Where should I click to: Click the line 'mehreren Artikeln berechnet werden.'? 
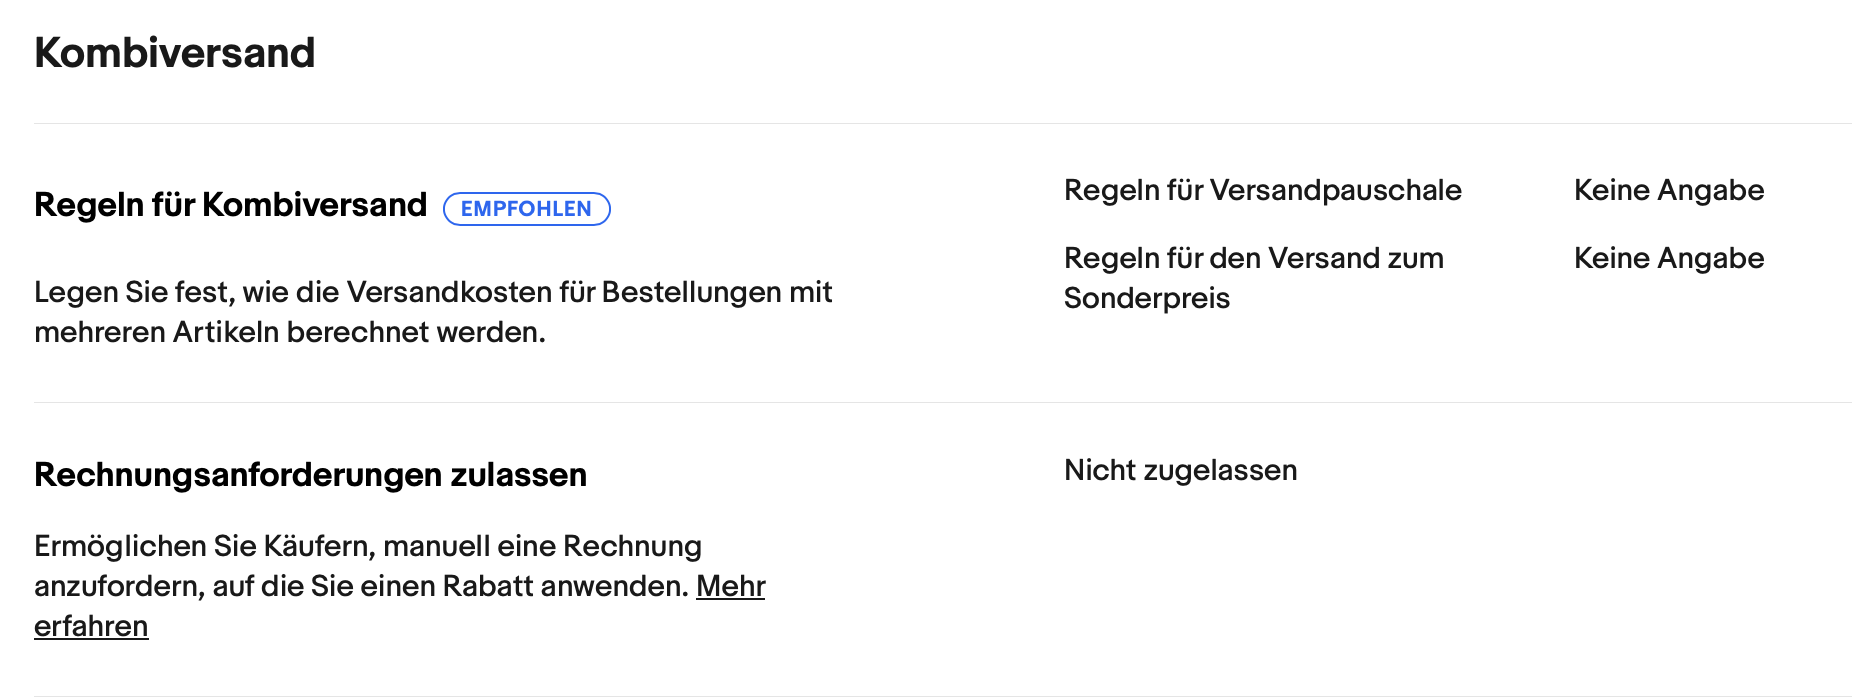coord(289,332)
